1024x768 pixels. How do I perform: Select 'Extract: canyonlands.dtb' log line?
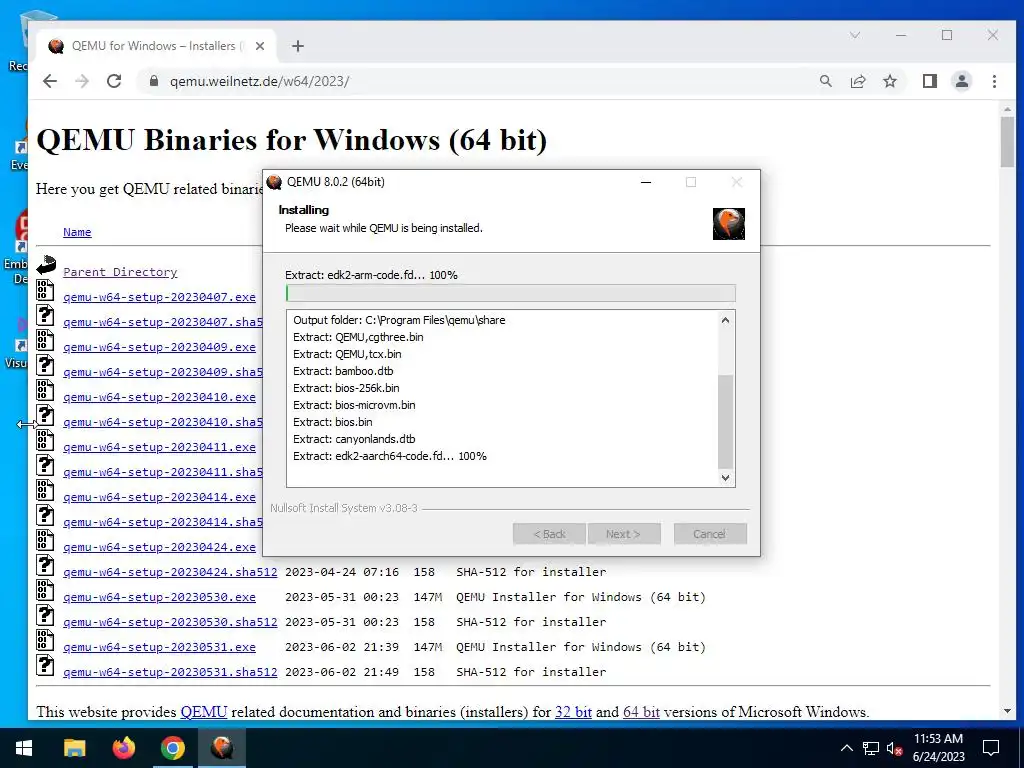click(x=354, y=439)
